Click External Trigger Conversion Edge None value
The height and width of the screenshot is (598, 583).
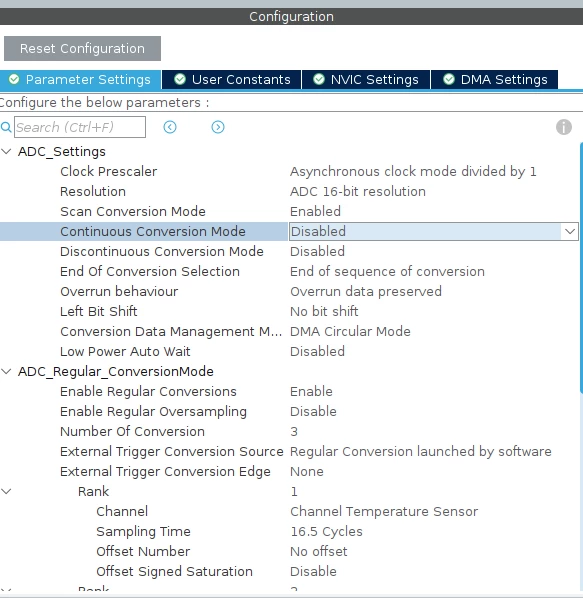click(307, 471)
